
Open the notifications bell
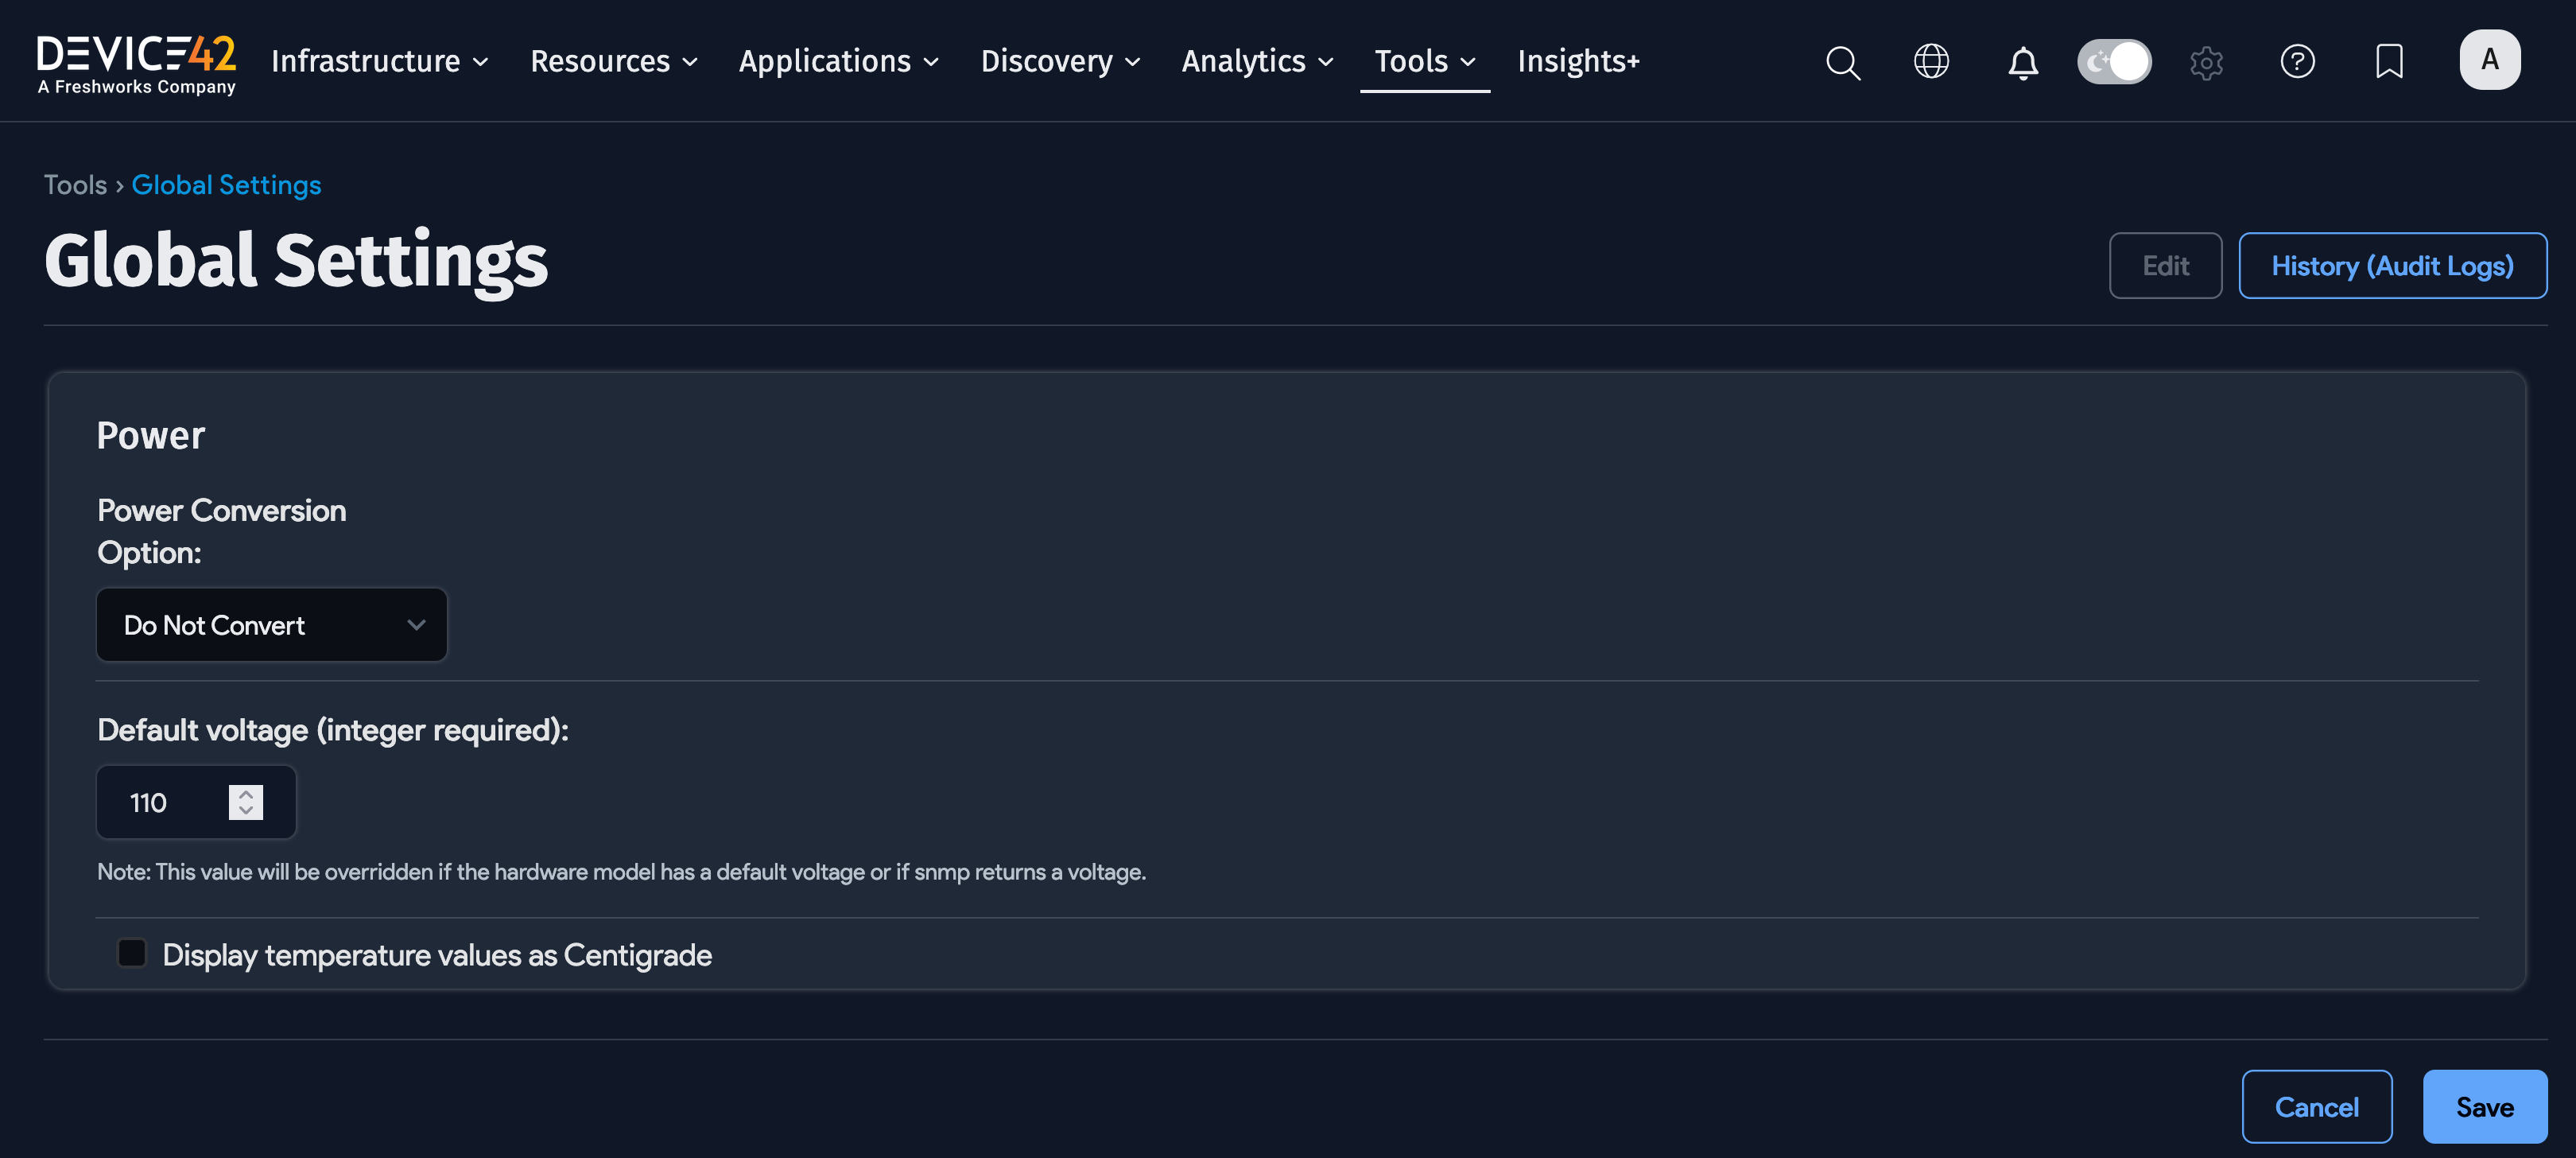click(2022, 62)
